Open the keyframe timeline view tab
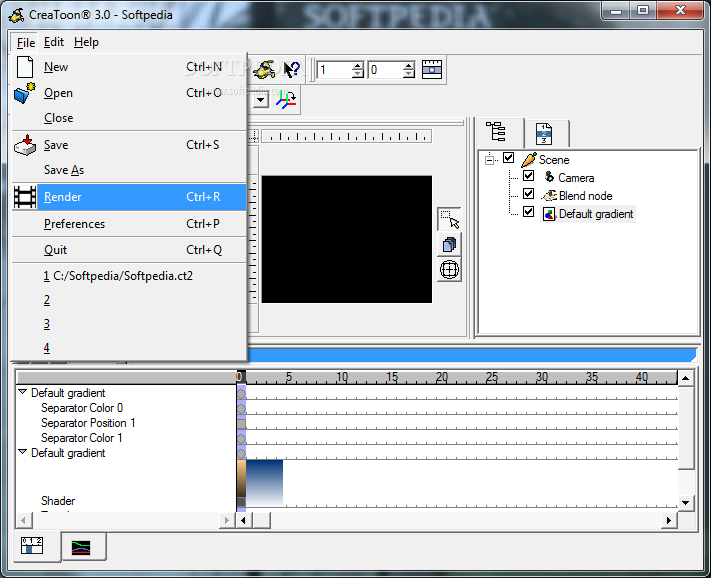This screenshot has width=711, height=578. pos(32,546)
